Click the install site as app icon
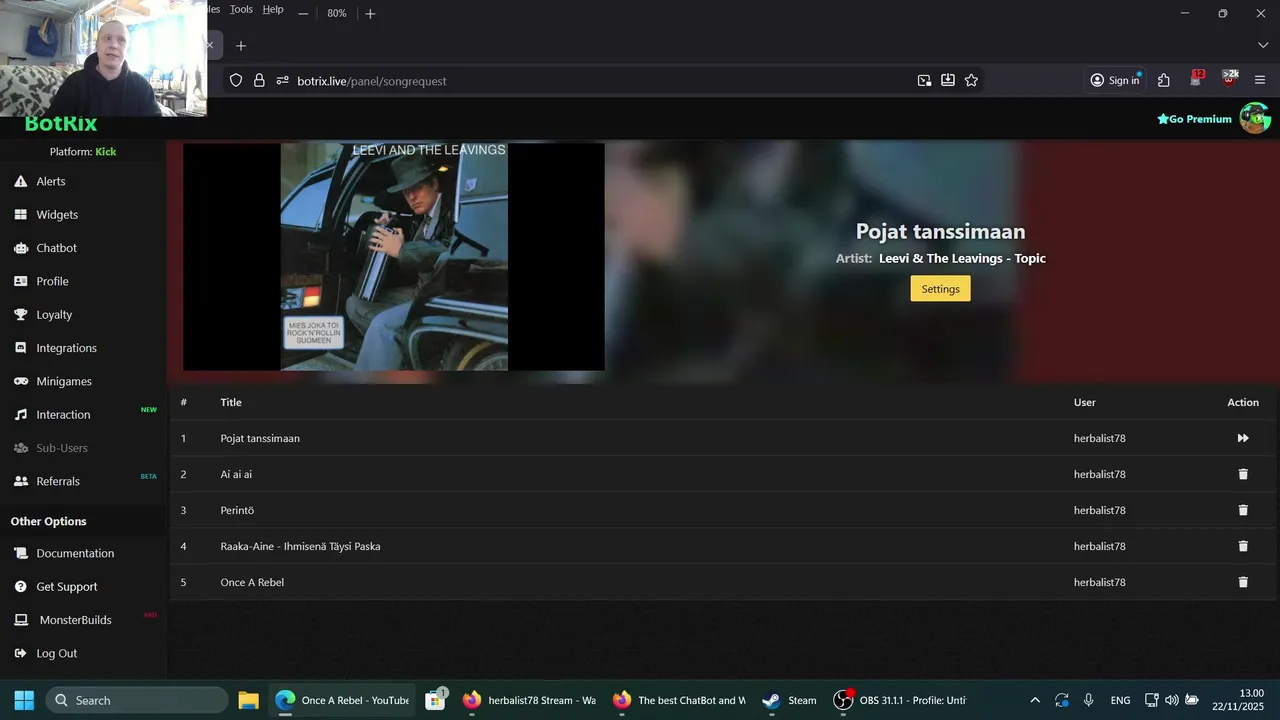1280x720 pixels. pyautogui.click(x=948, y=81)
